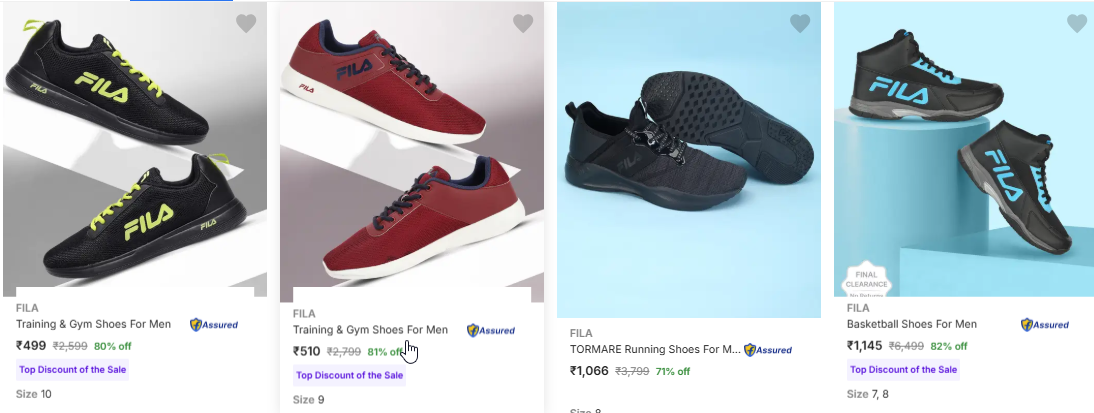Image resolution: width=1094 pixels, height=413 pixels.
Task: Add TORMARE running shoes to wishlist
Action: 800,23
